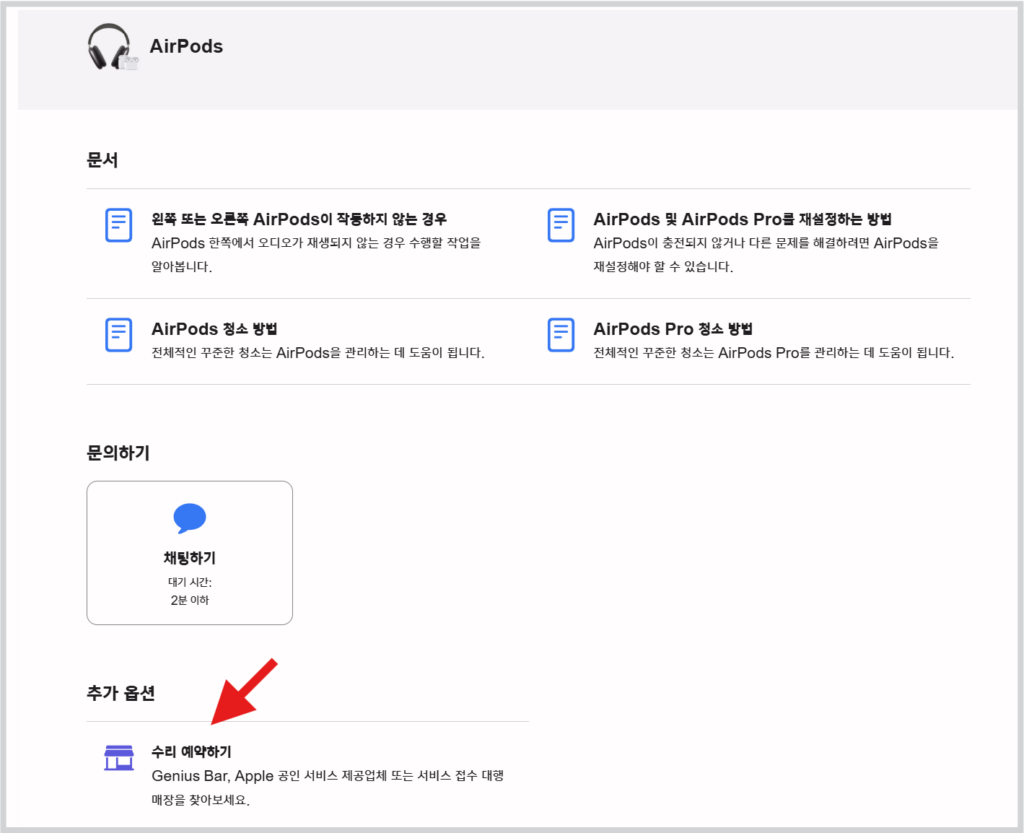
Task: Click the store icon next to 수리 예약하기
Action: click(x=119, y=758)
